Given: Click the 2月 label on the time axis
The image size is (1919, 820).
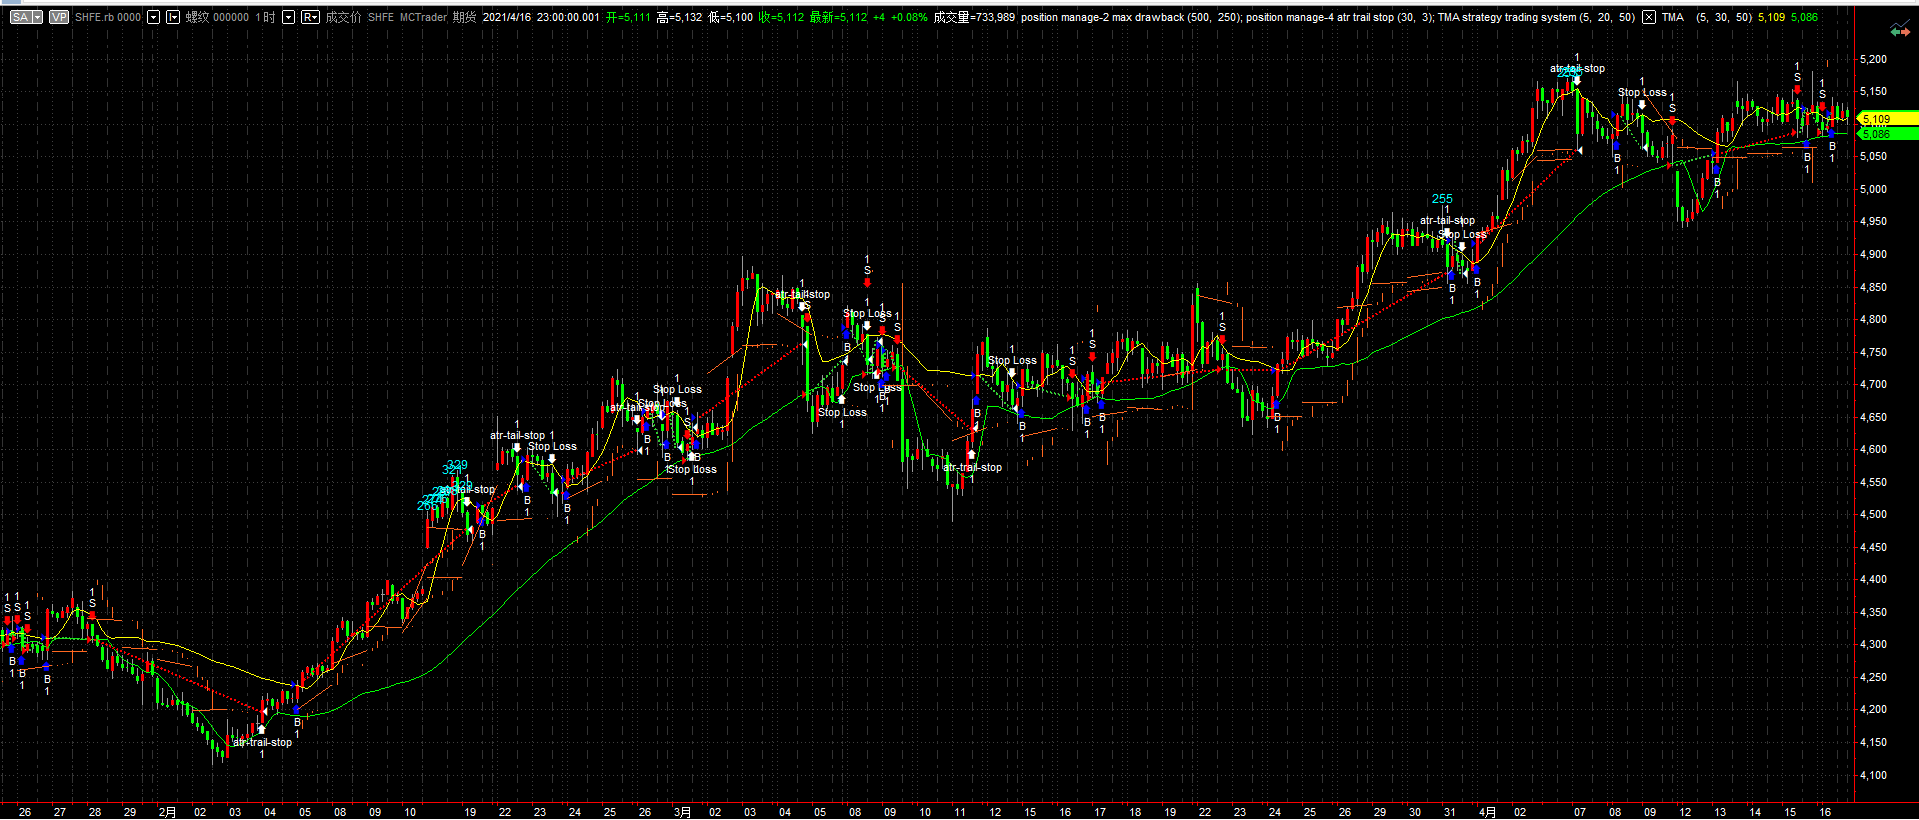Looking at the screenshot, I should [x=168, y=812].
